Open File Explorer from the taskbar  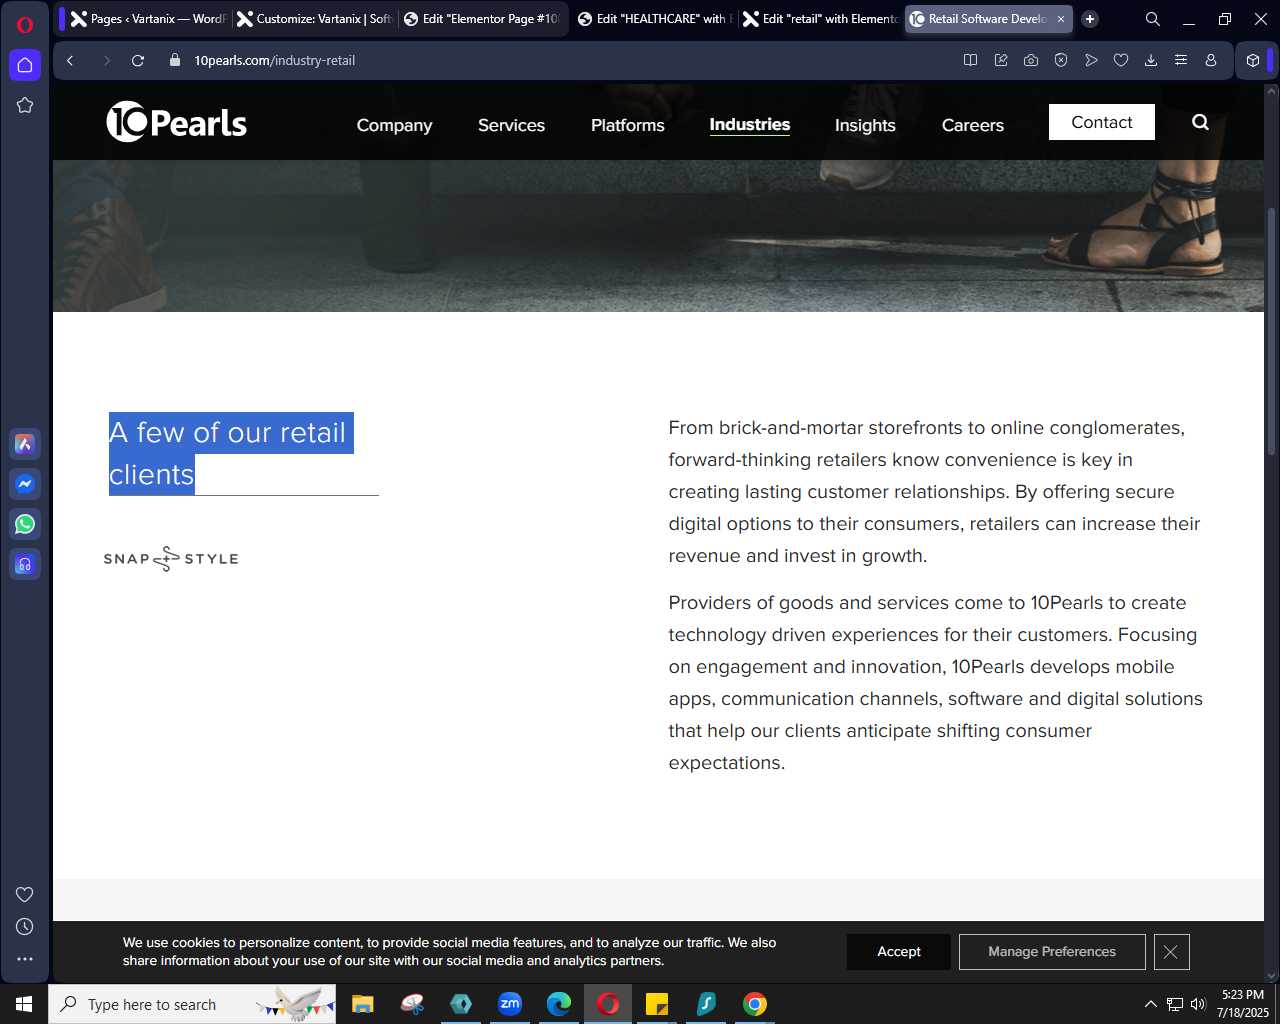click(x=363, y=1004)
